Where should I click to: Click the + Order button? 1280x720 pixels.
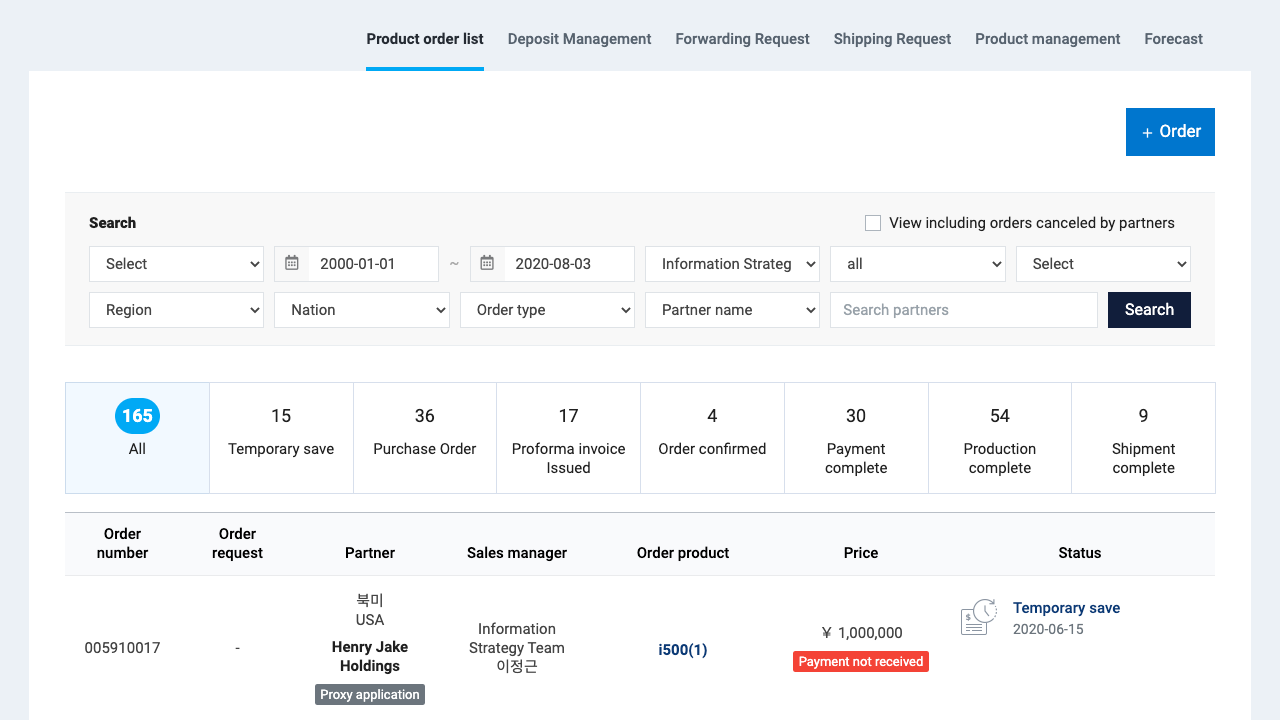1170,132
